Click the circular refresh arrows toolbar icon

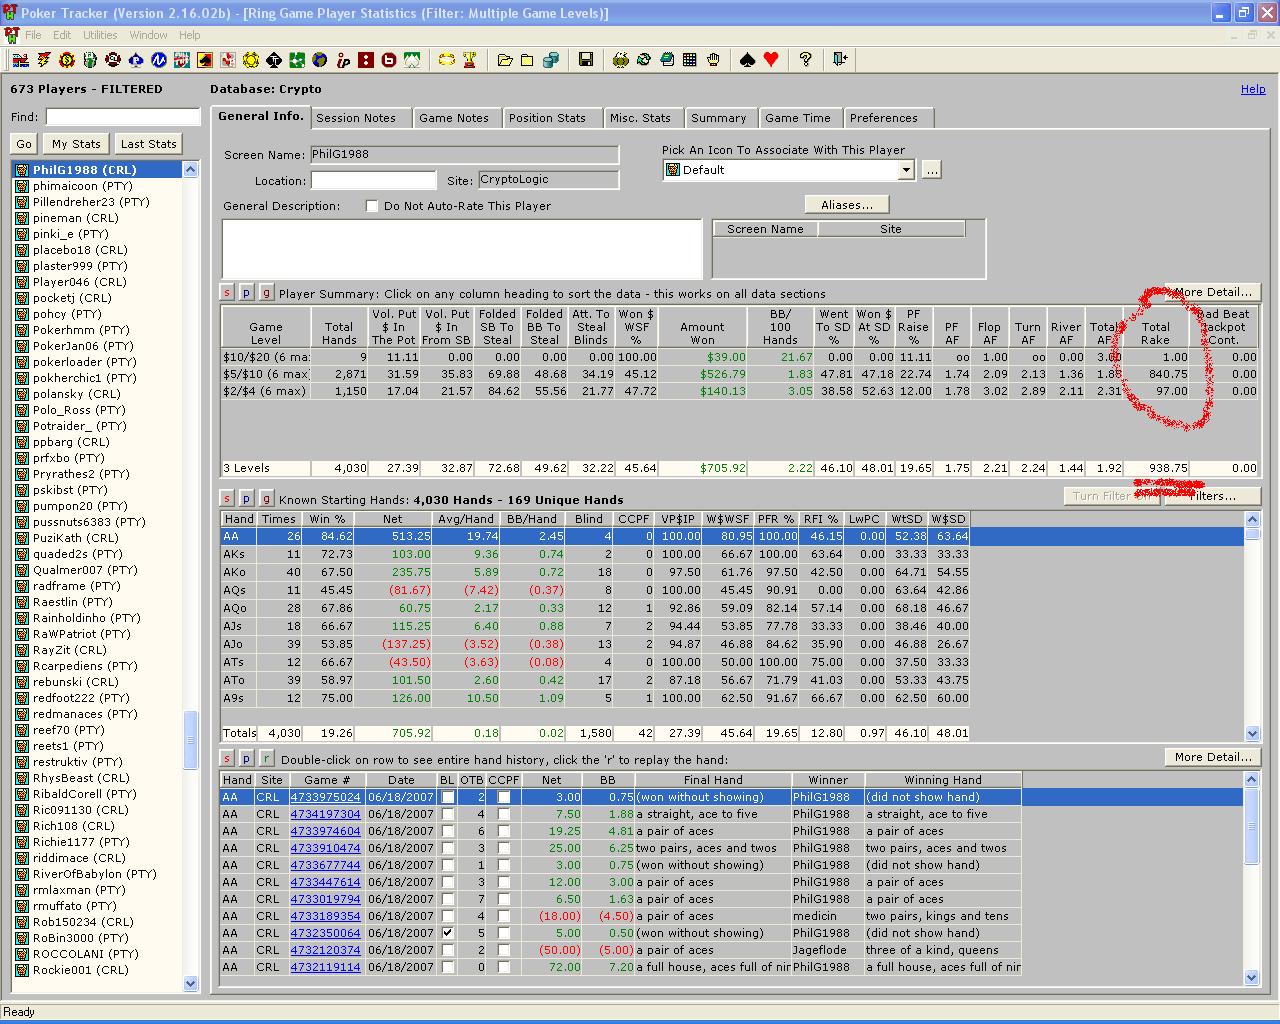644,60
